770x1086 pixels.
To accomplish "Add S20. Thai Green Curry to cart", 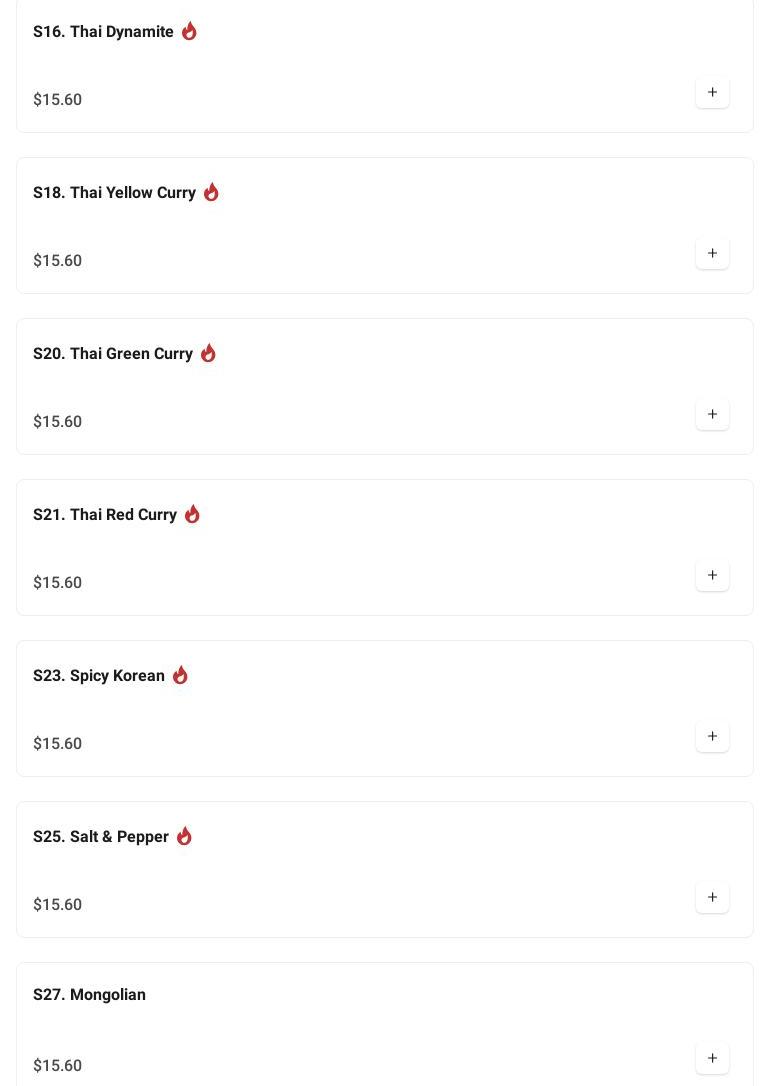I will click(x=712, y=414).
